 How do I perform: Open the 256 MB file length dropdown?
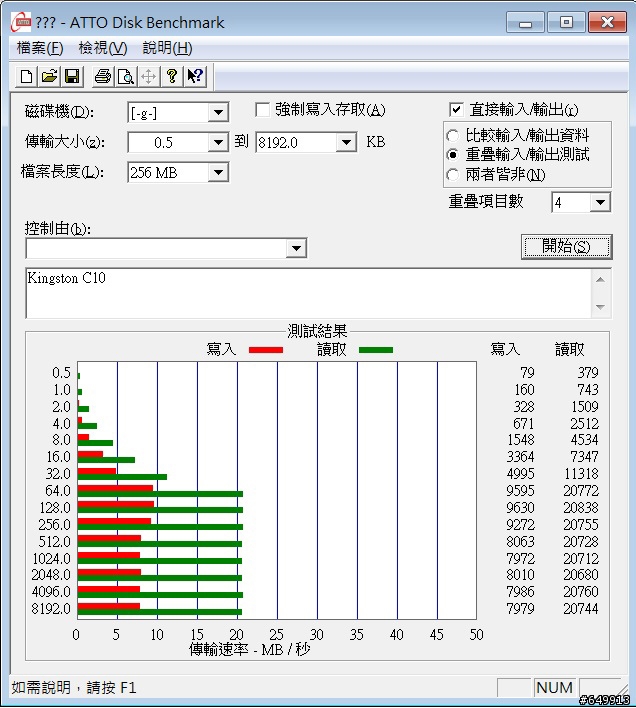[218, 172]
